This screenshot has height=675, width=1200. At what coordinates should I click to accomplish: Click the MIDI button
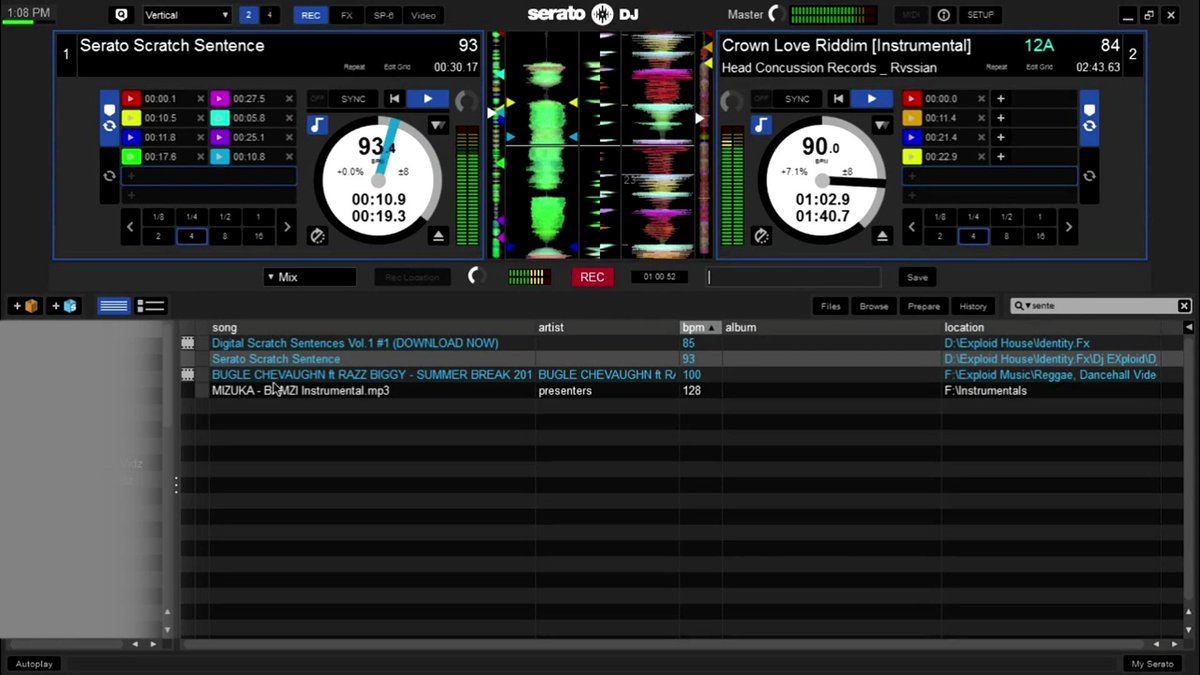910,15
